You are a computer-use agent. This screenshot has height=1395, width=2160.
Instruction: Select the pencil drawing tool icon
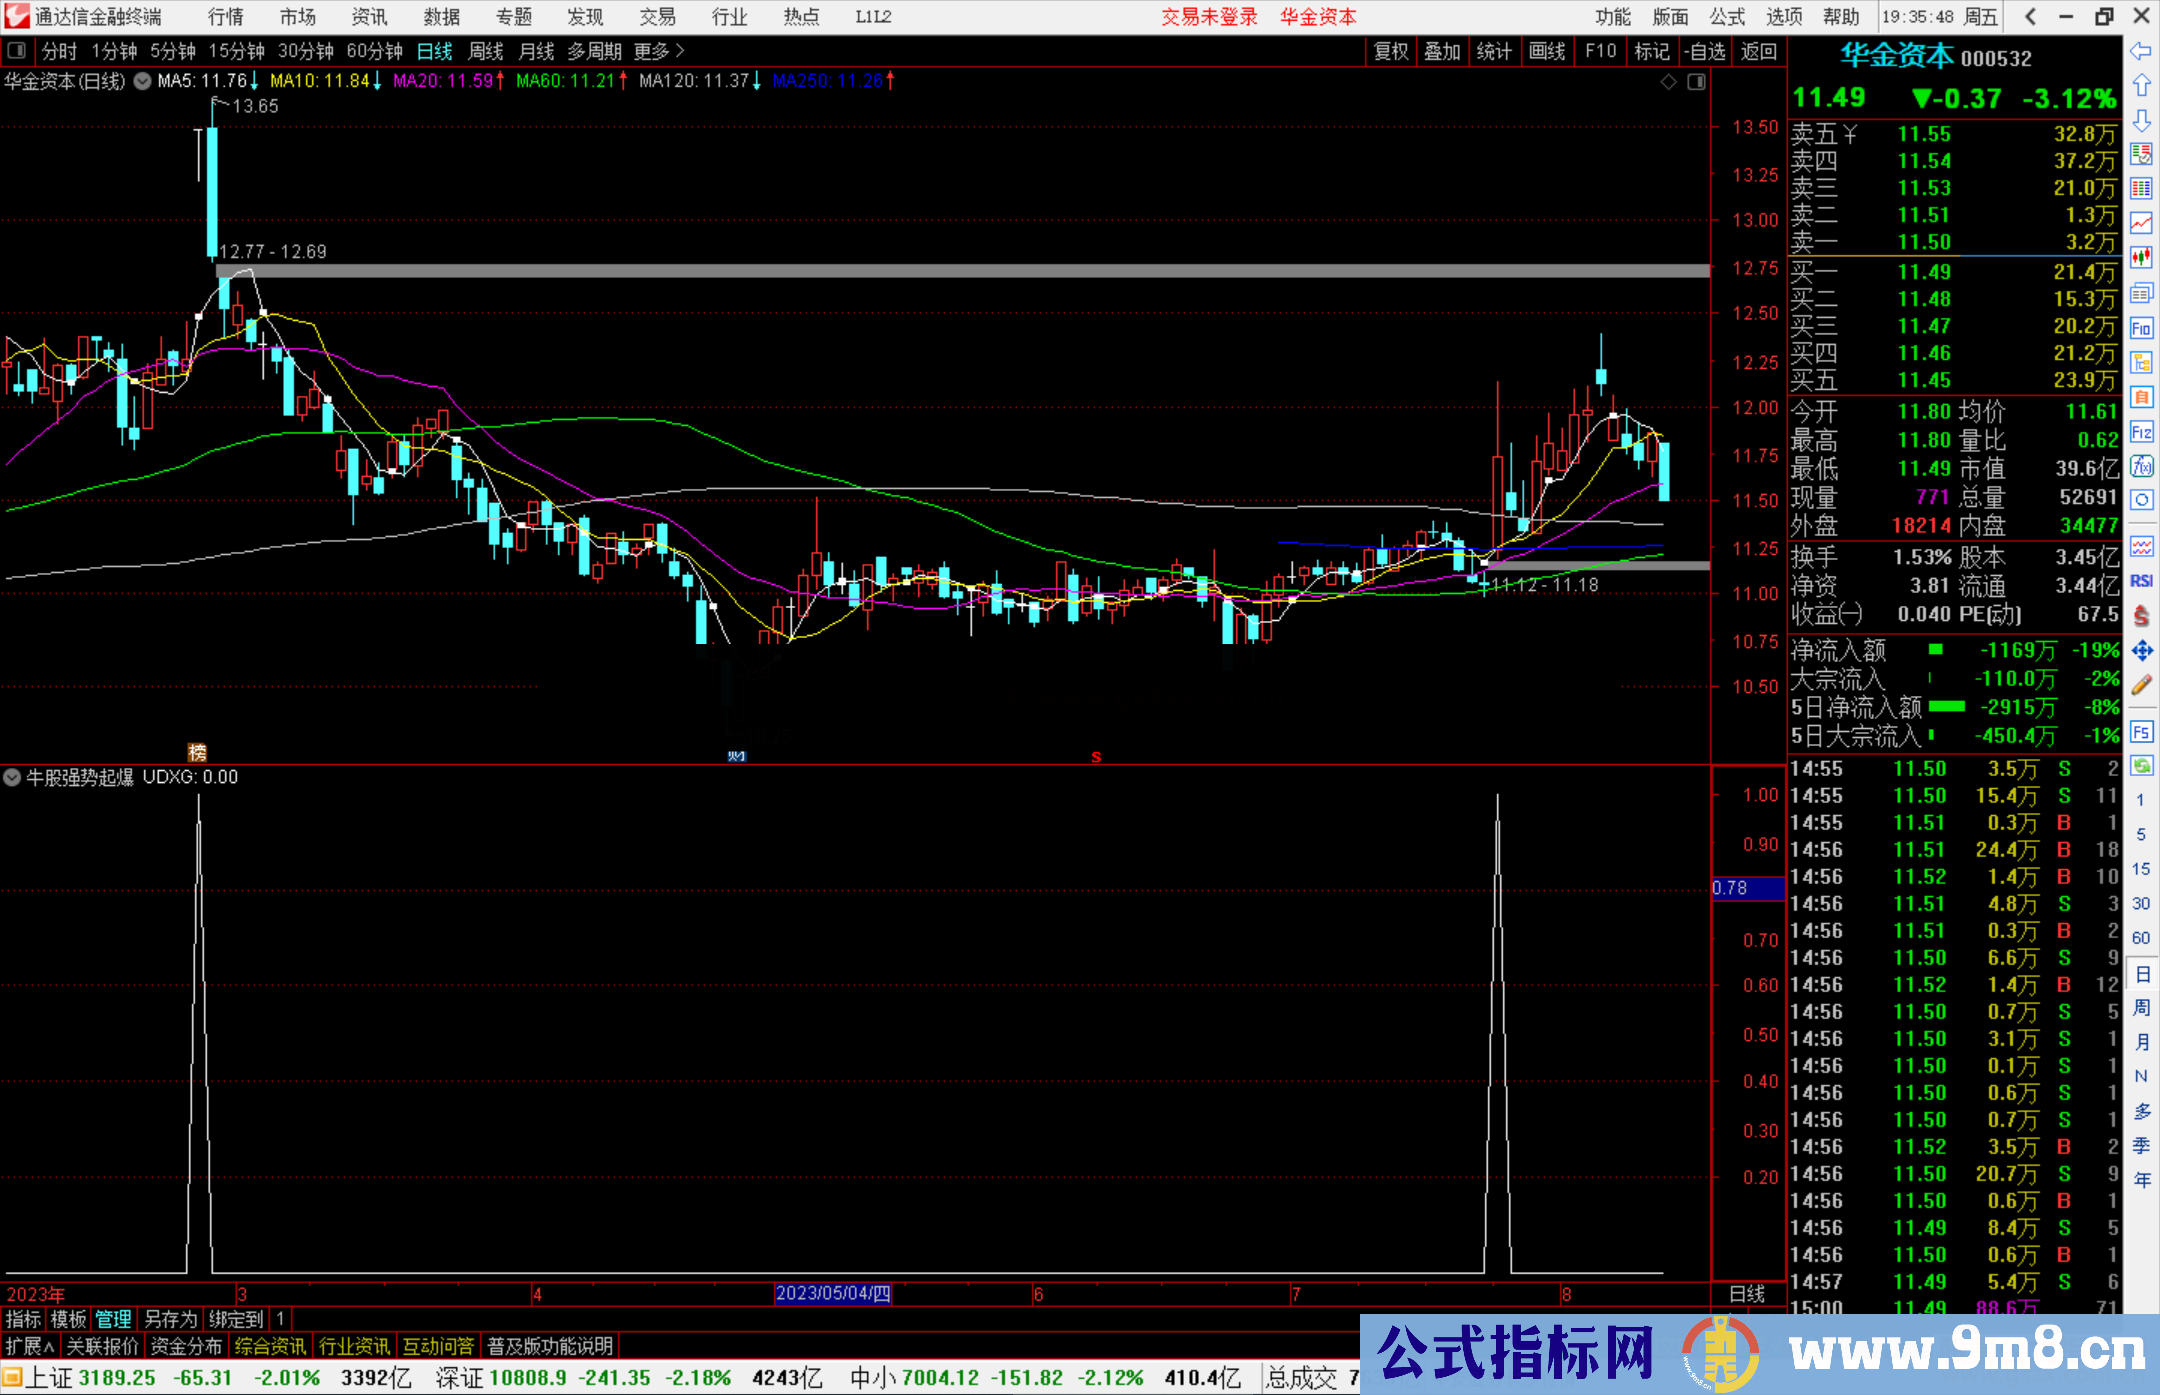[x=2141, y=685]
